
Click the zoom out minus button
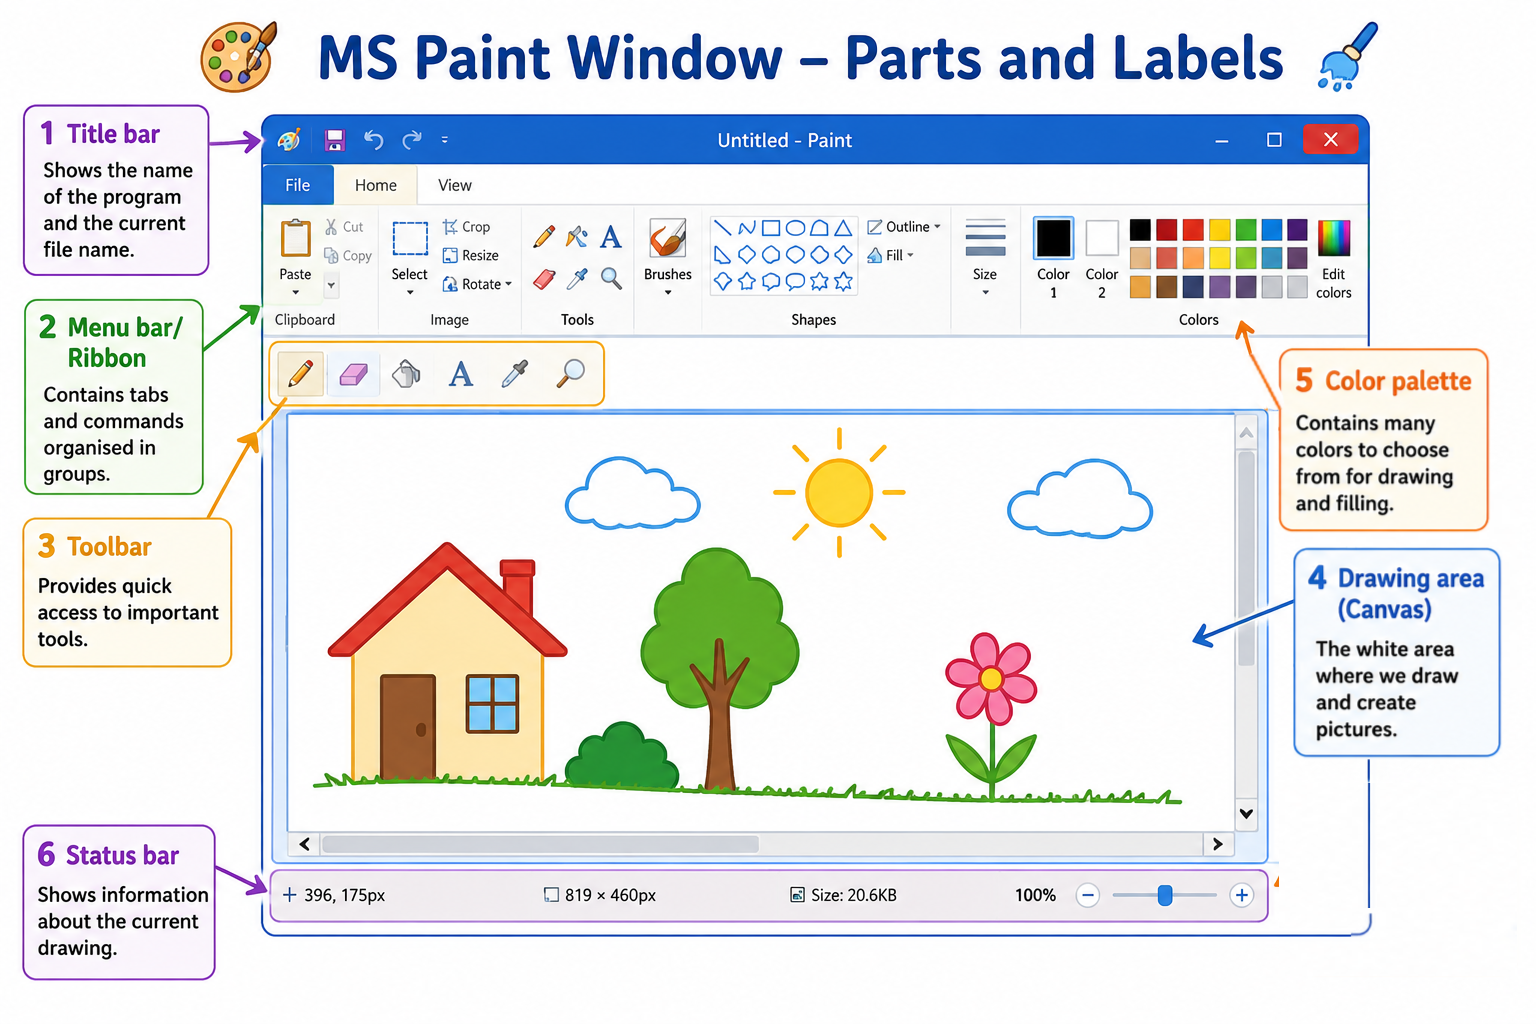tap(1088, 895)
